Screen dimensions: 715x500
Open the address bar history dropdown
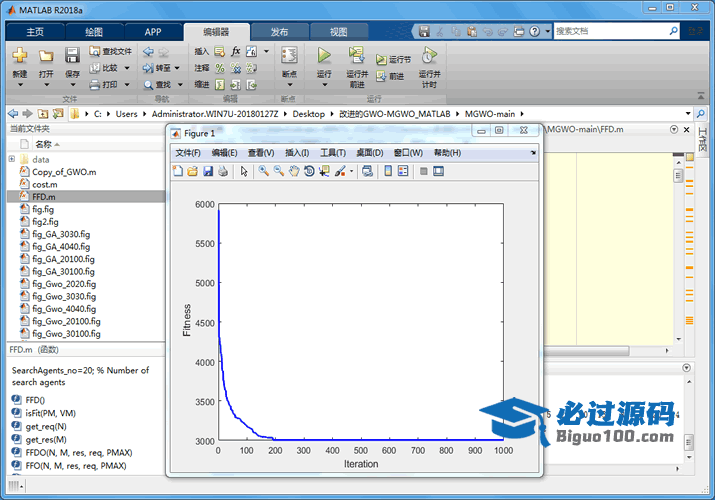688,113
